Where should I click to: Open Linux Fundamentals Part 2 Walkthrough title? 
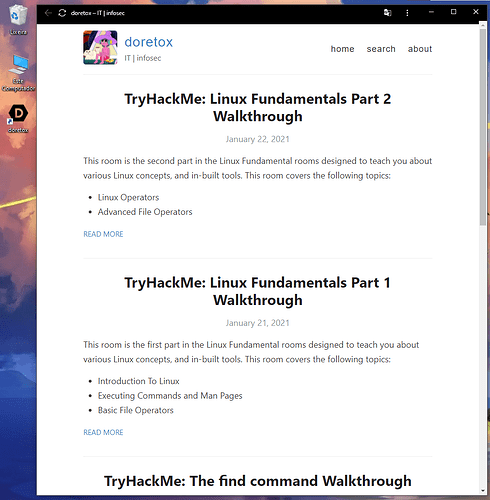pos(258,108)
